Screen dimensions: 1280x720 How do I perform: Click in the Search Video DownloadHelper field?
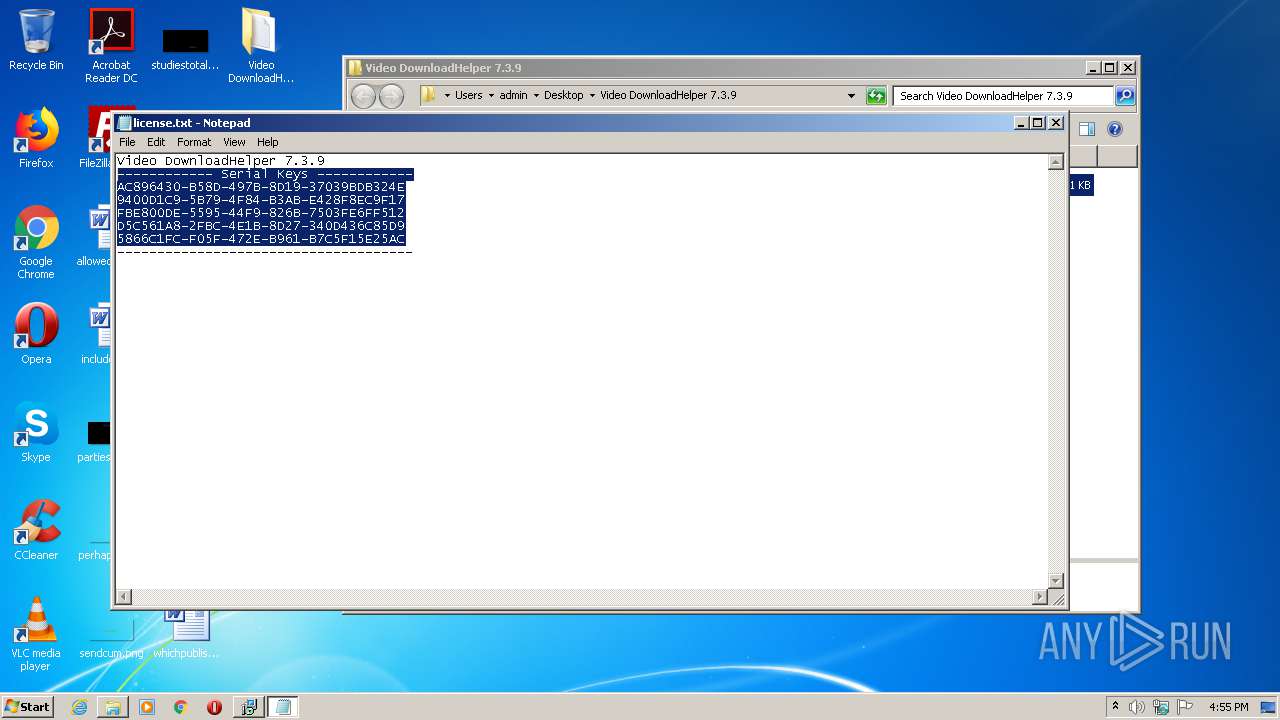pos(1003,96)
